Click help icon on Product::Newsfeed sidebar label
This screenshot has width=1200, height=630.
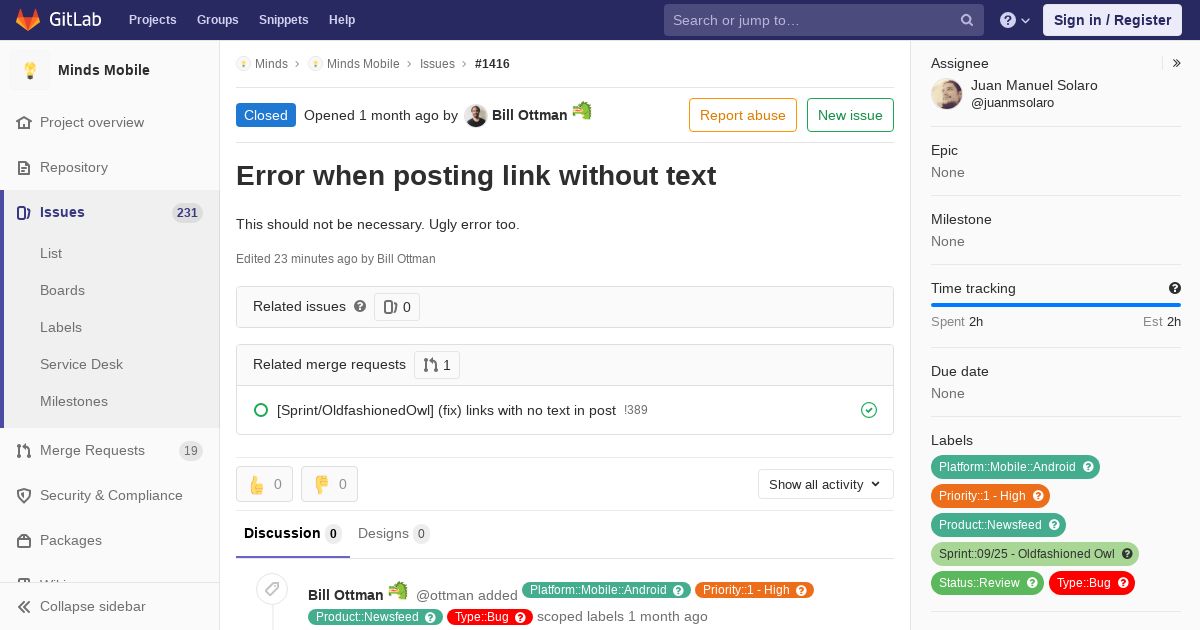1054,525
